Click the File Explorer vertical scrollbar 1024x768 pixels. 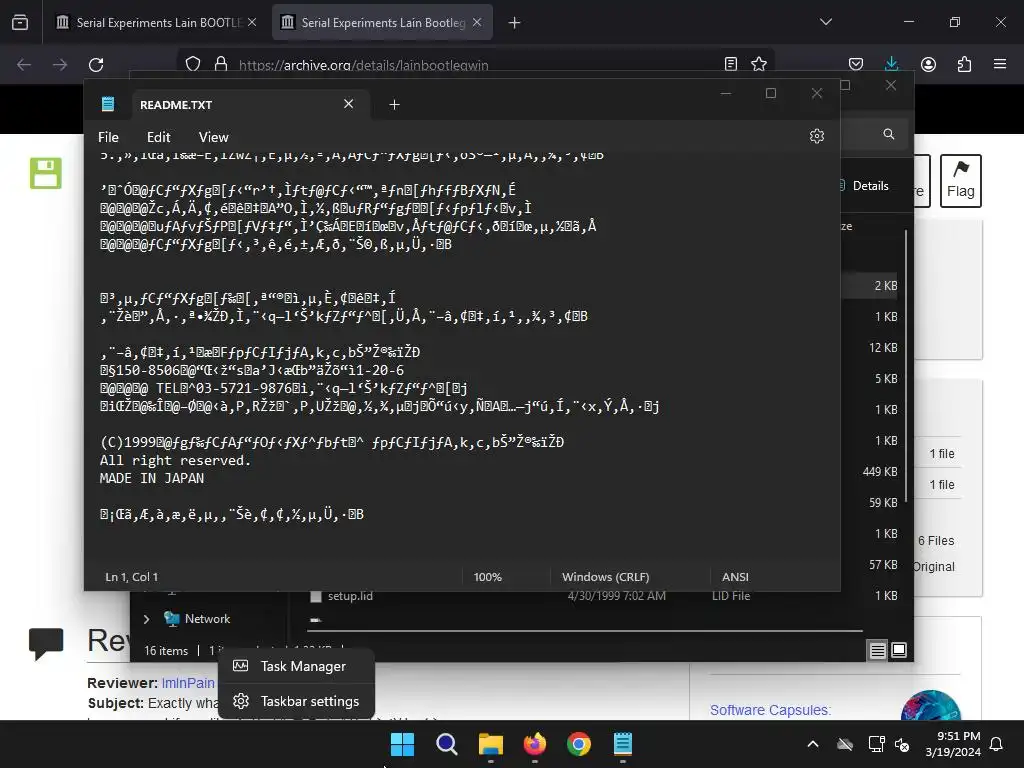pos(906,366)
